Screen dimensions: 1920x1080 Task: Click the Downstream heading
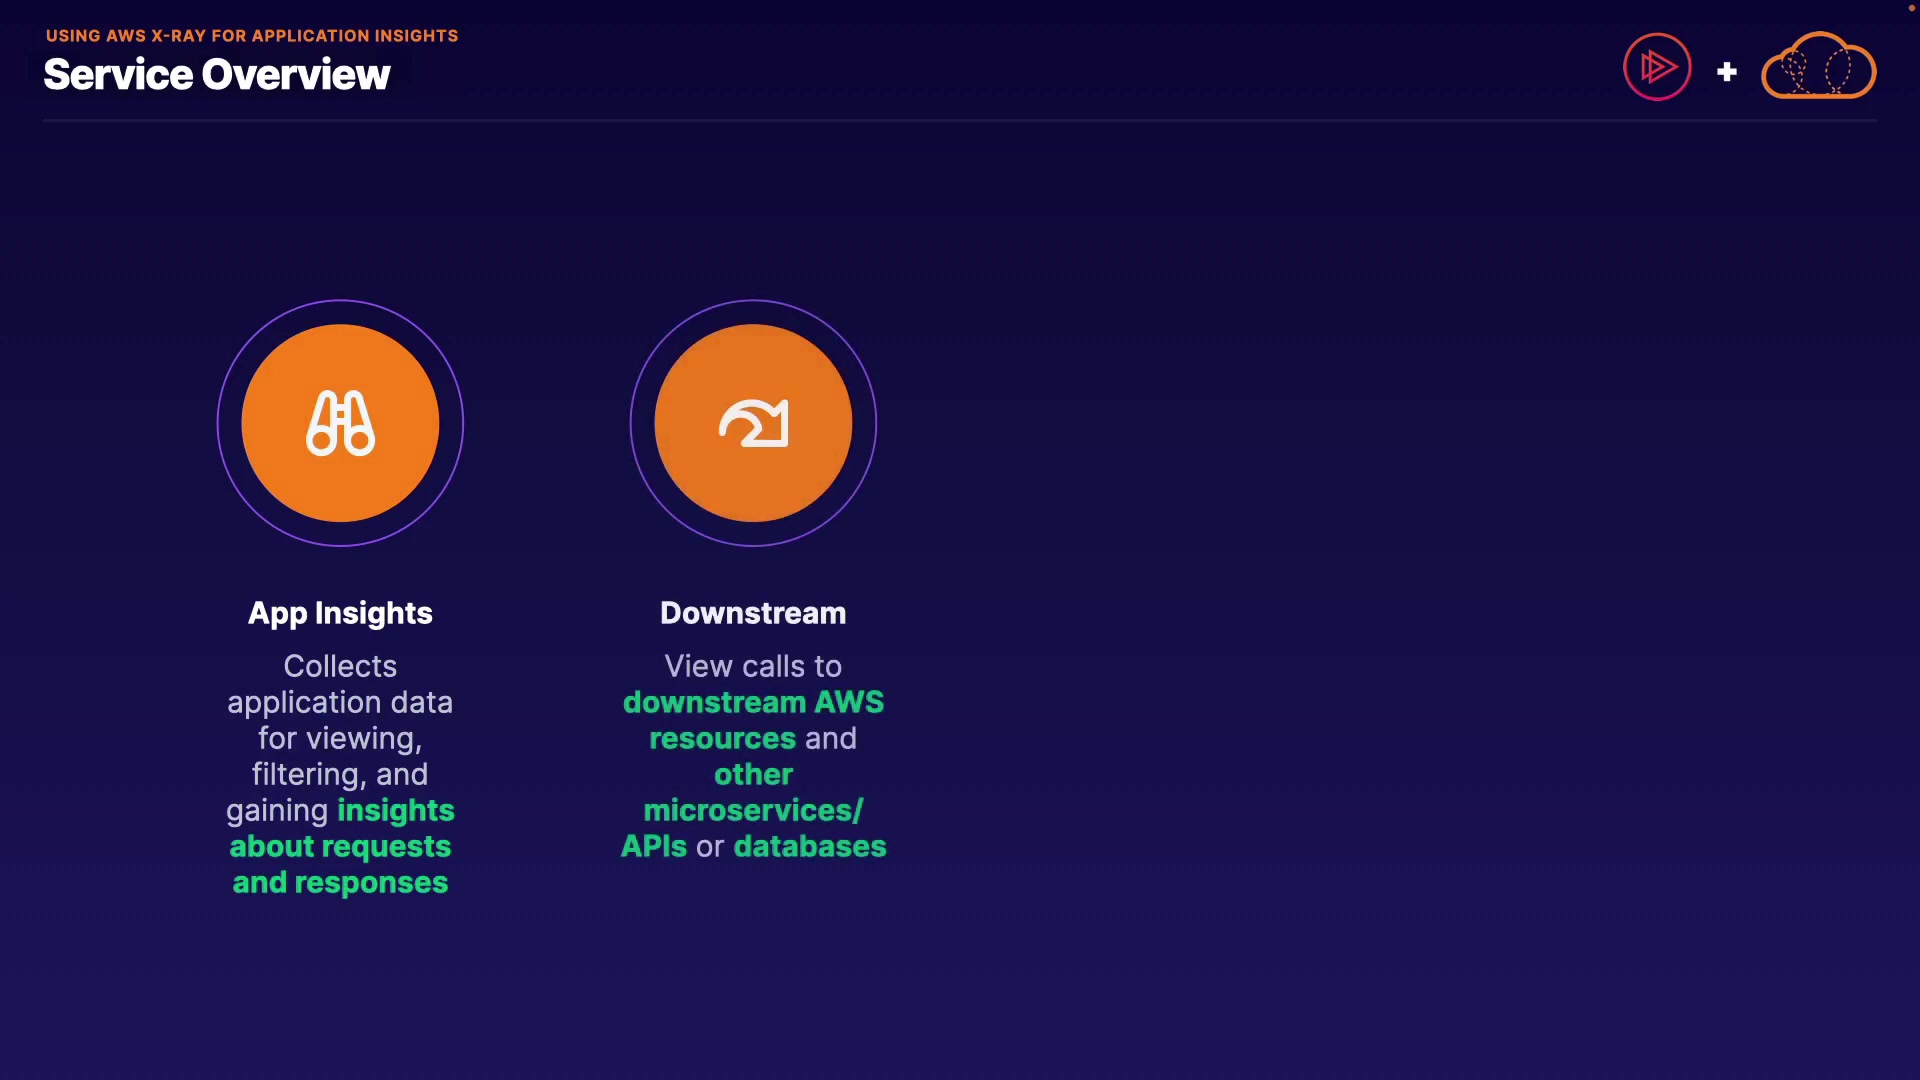753,613
